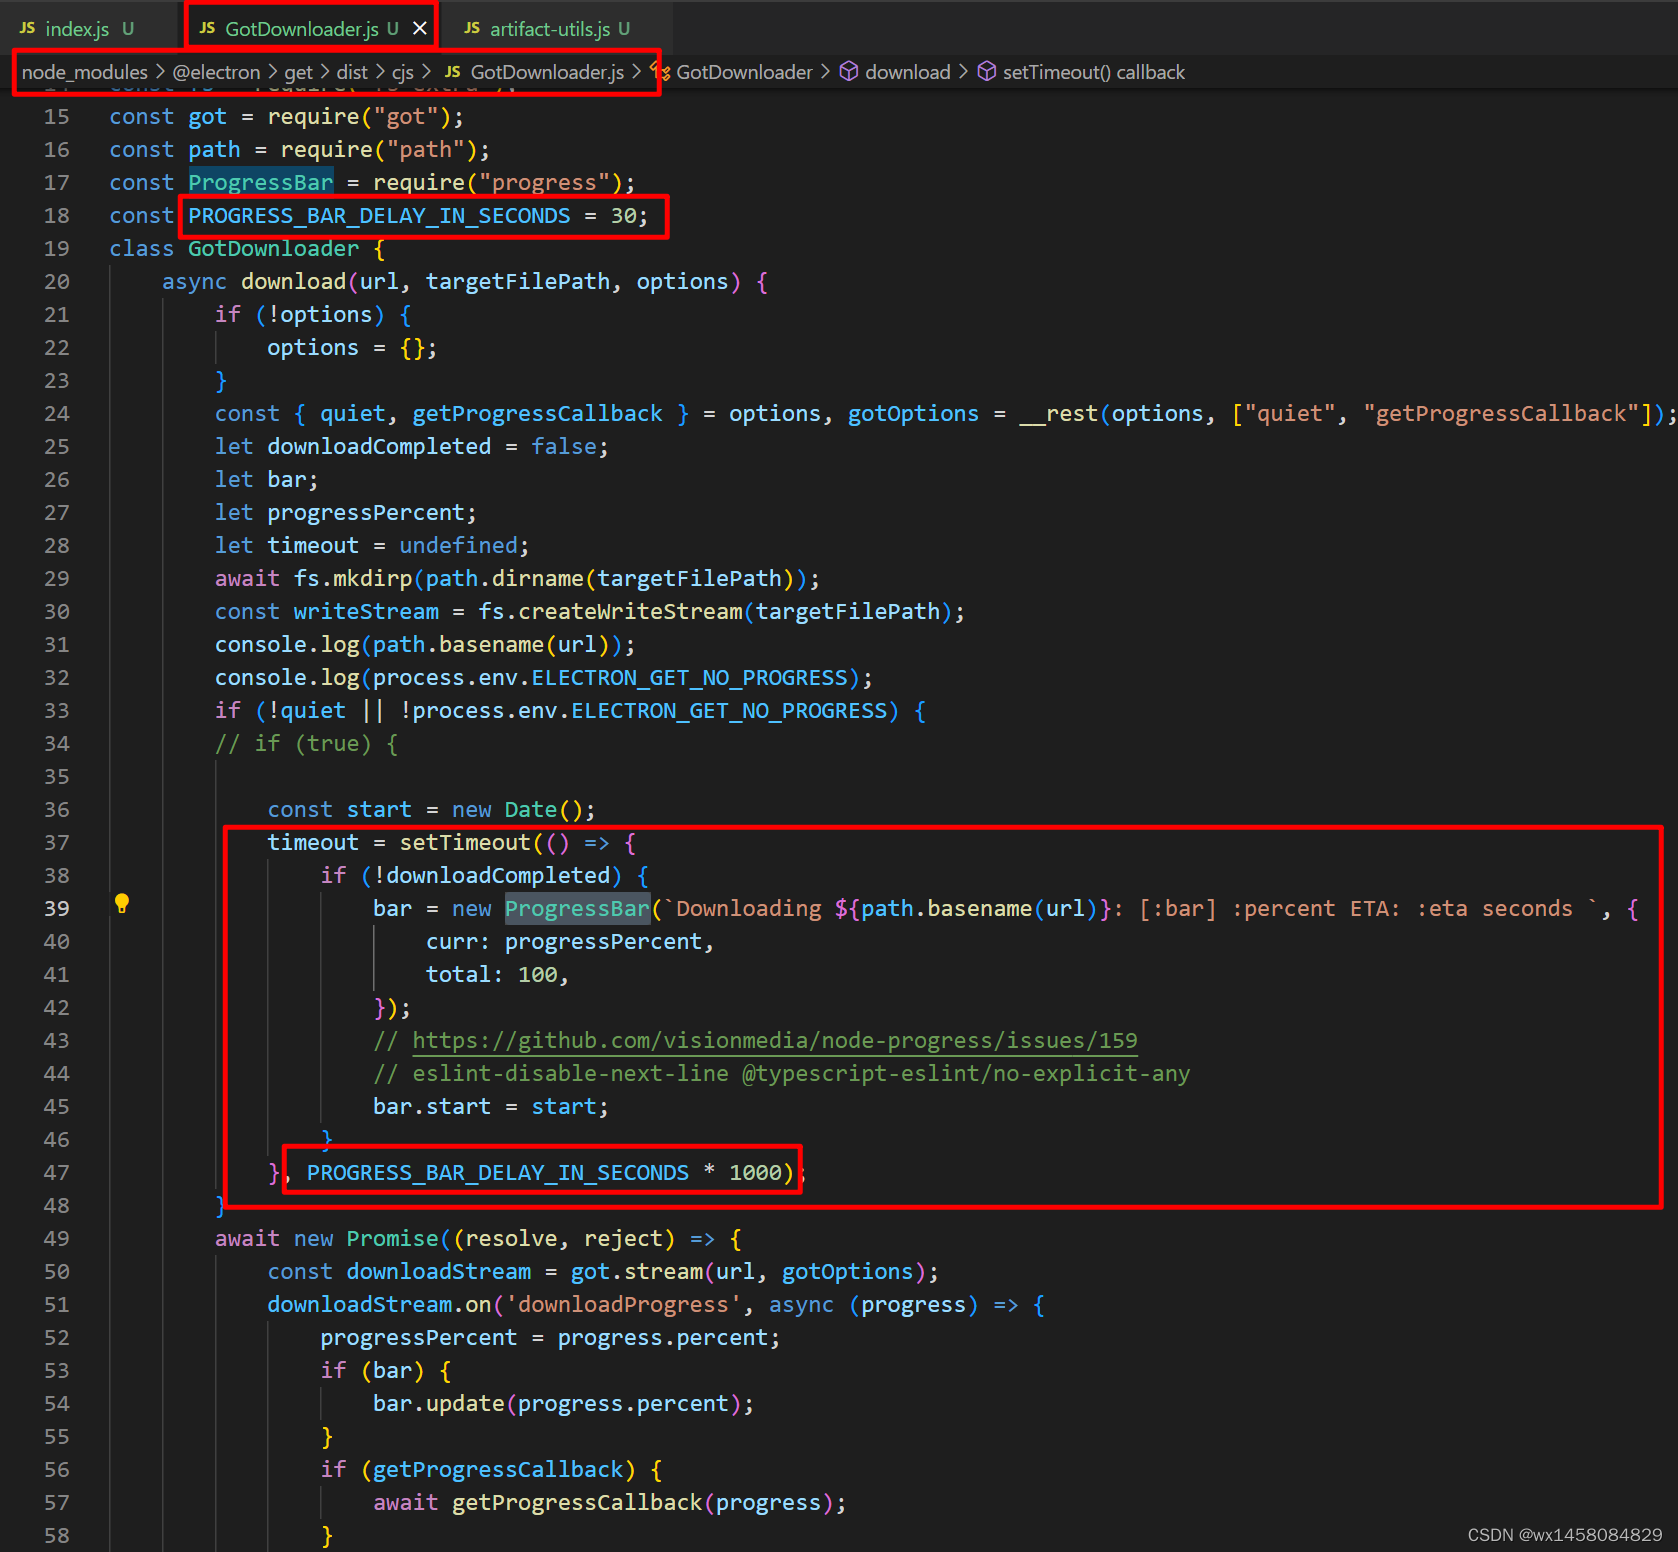This screenshot has width=1678, height=1552.
Task: Click PROGRESS_BAR_DELAY_IN_SECONDS constant on line 18
Action: click(379, 216)
